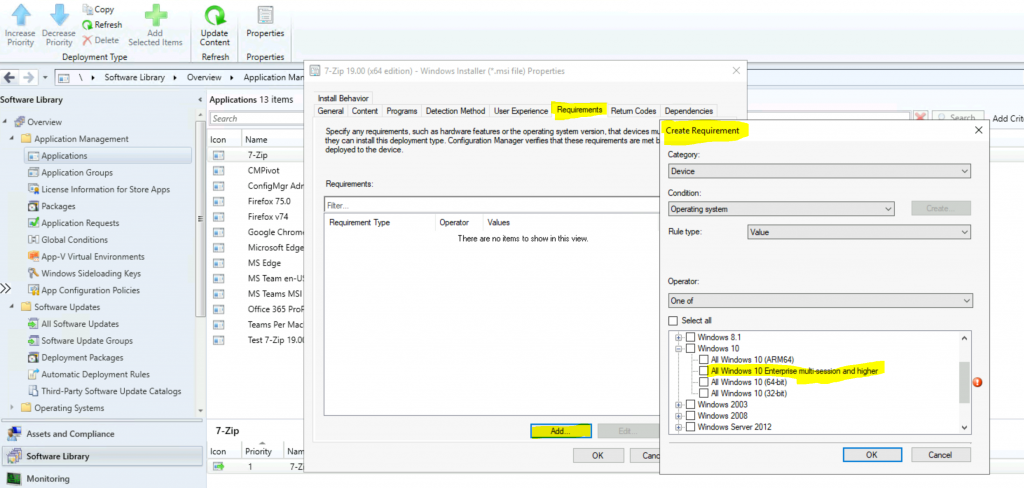This screenshot has width=1024, height=488.
Task: Click Cancel in Create Requirement dialog
Action: pyautogui.click(x=940, y=454)
